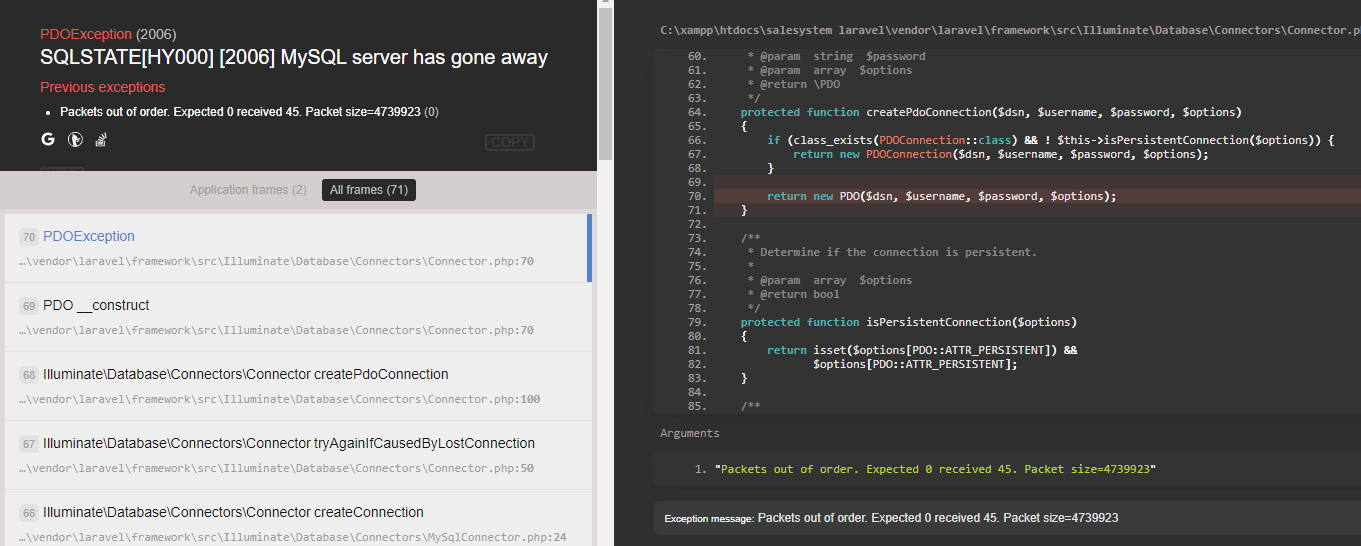Viewport: 1361px width, 546px height.
Task: Search the error on DuckDuckGo icon
Action: pyautogui.click(x=74, y=140)
